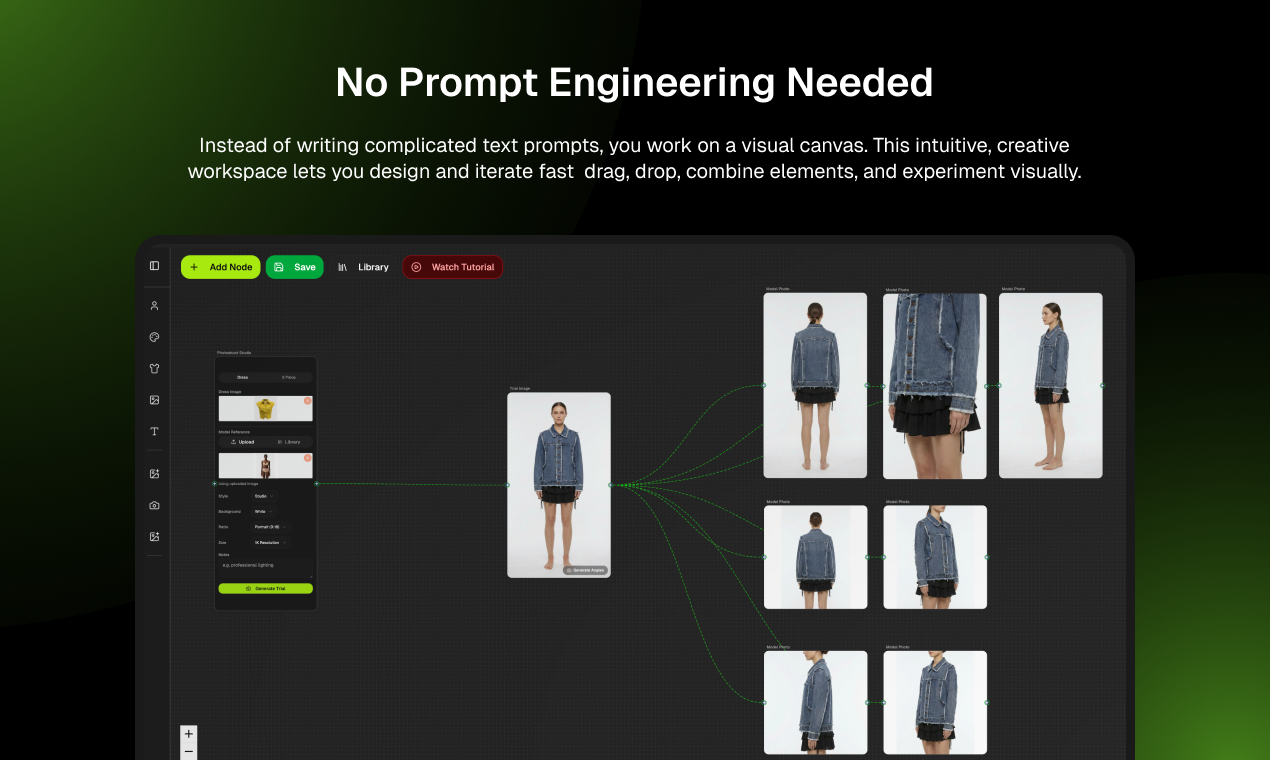Remove the model reference image
Image resolution: width=1270 pixels, height=760 pixels.
[x=308, y=459]
